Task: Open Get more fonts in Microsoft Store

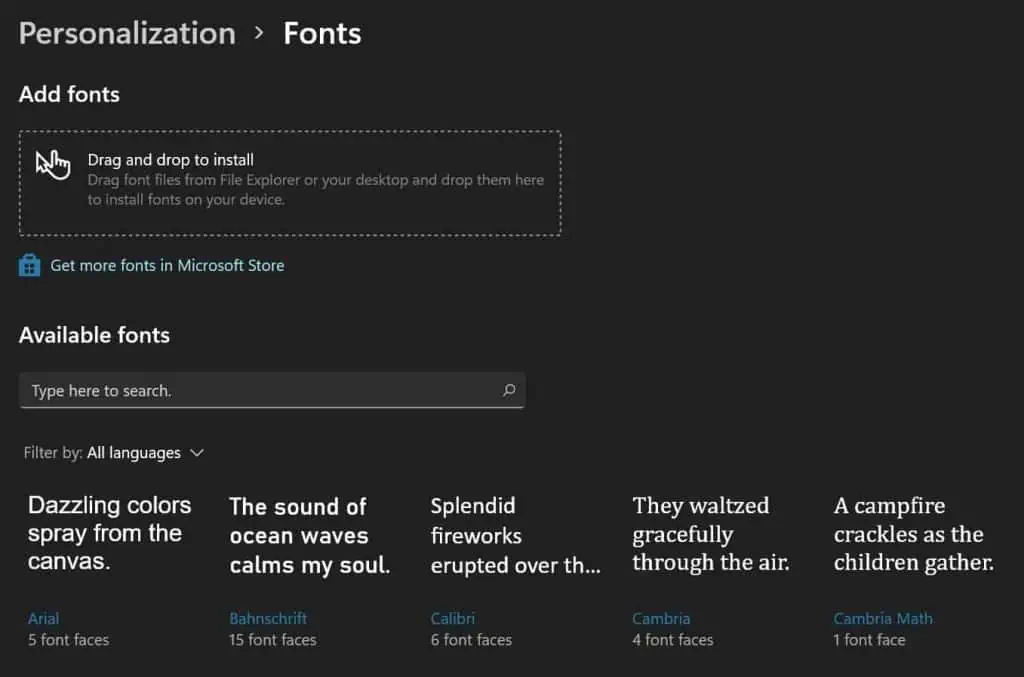Action: click(166, 265)
